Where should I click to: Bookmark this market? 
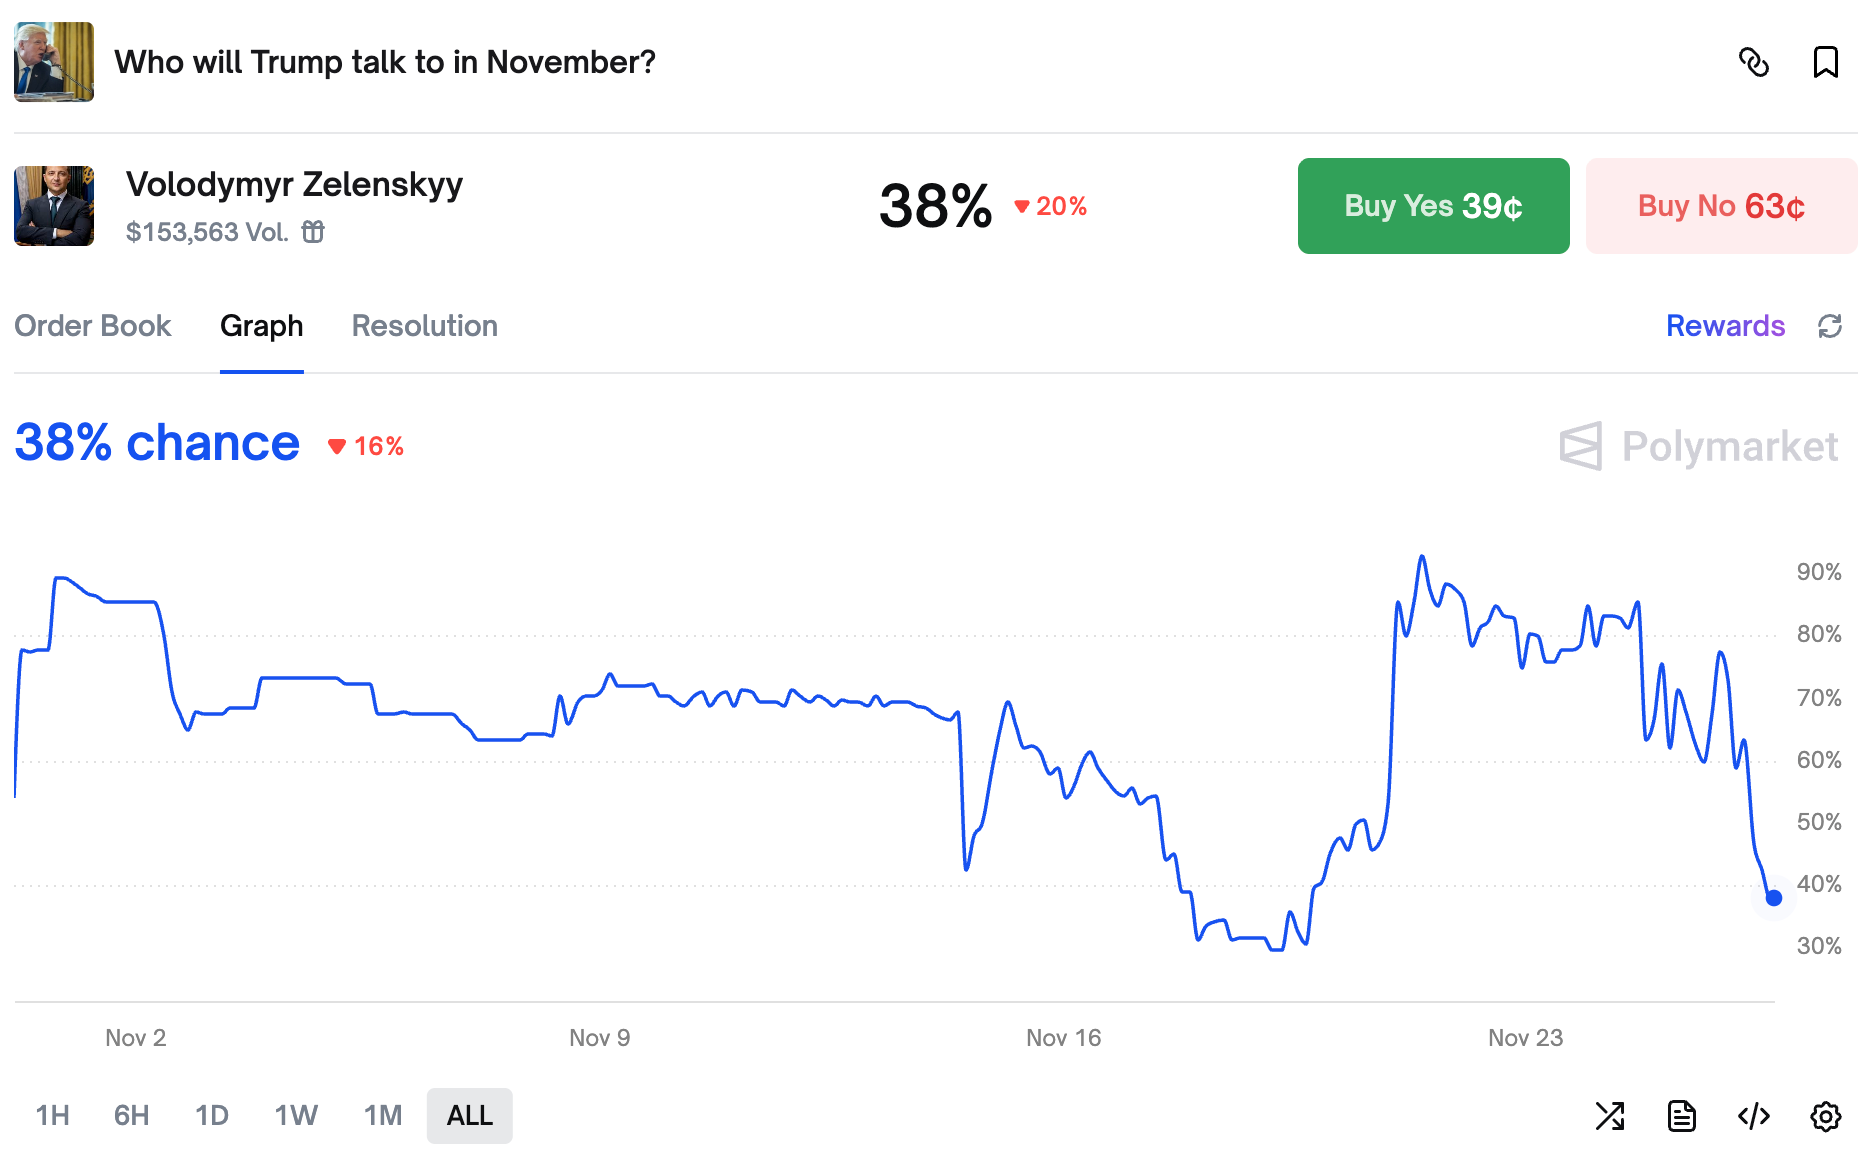(1825, 62)
